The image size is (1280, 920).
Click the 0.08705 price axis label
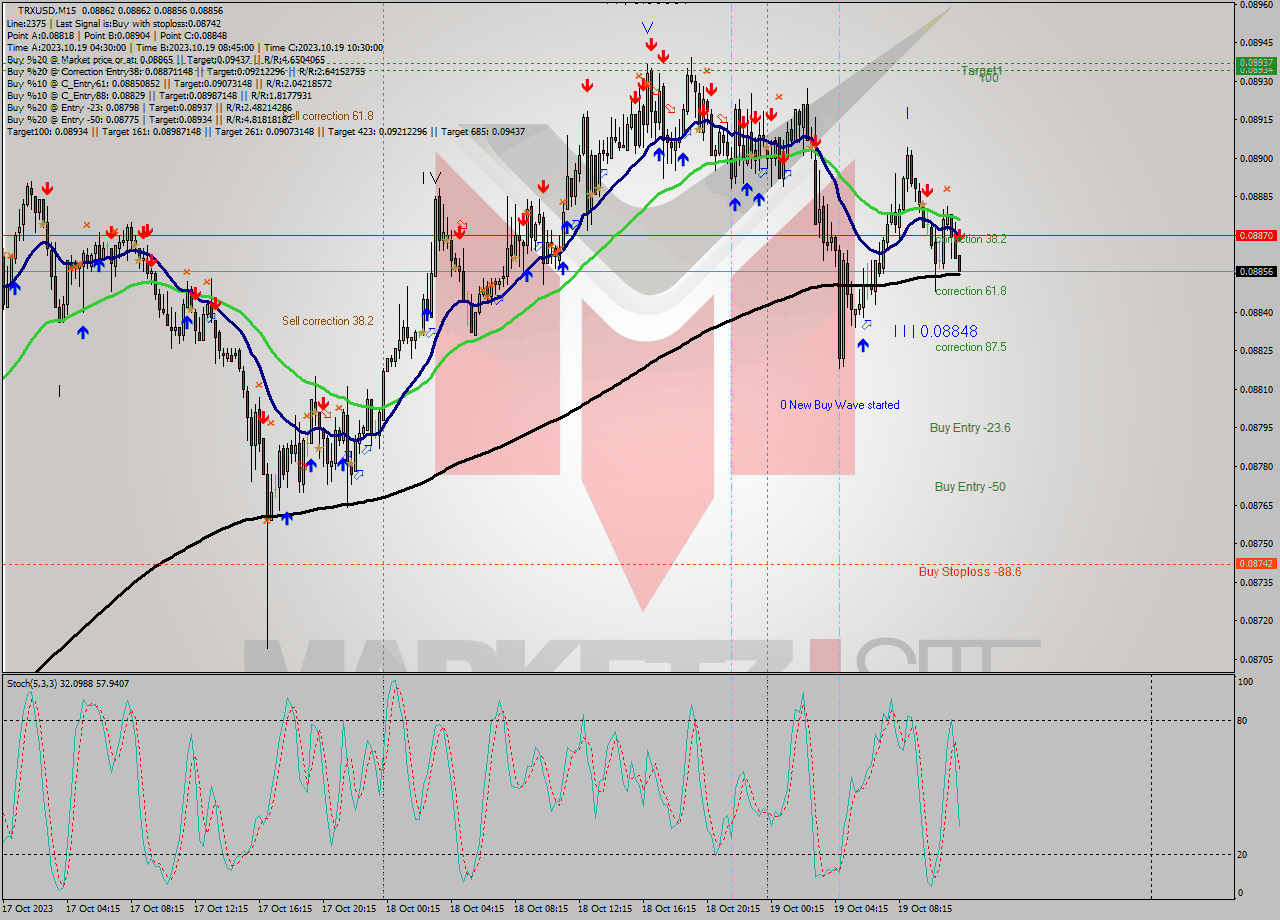tap(1256, 659)
